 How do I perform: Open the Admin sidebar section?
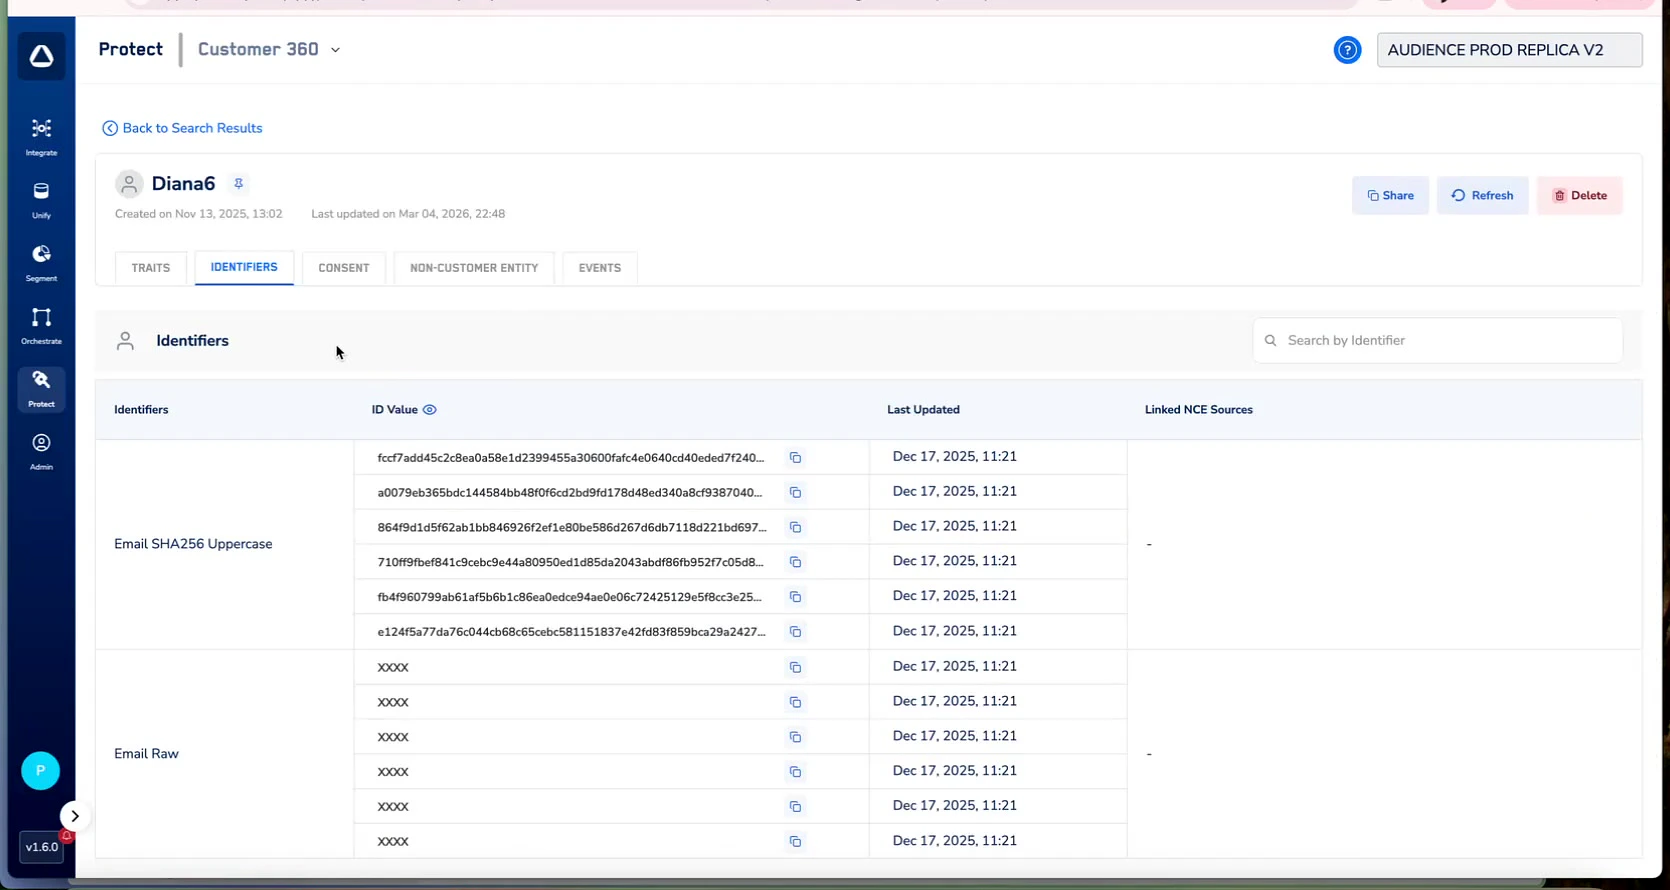coord(41,452)
